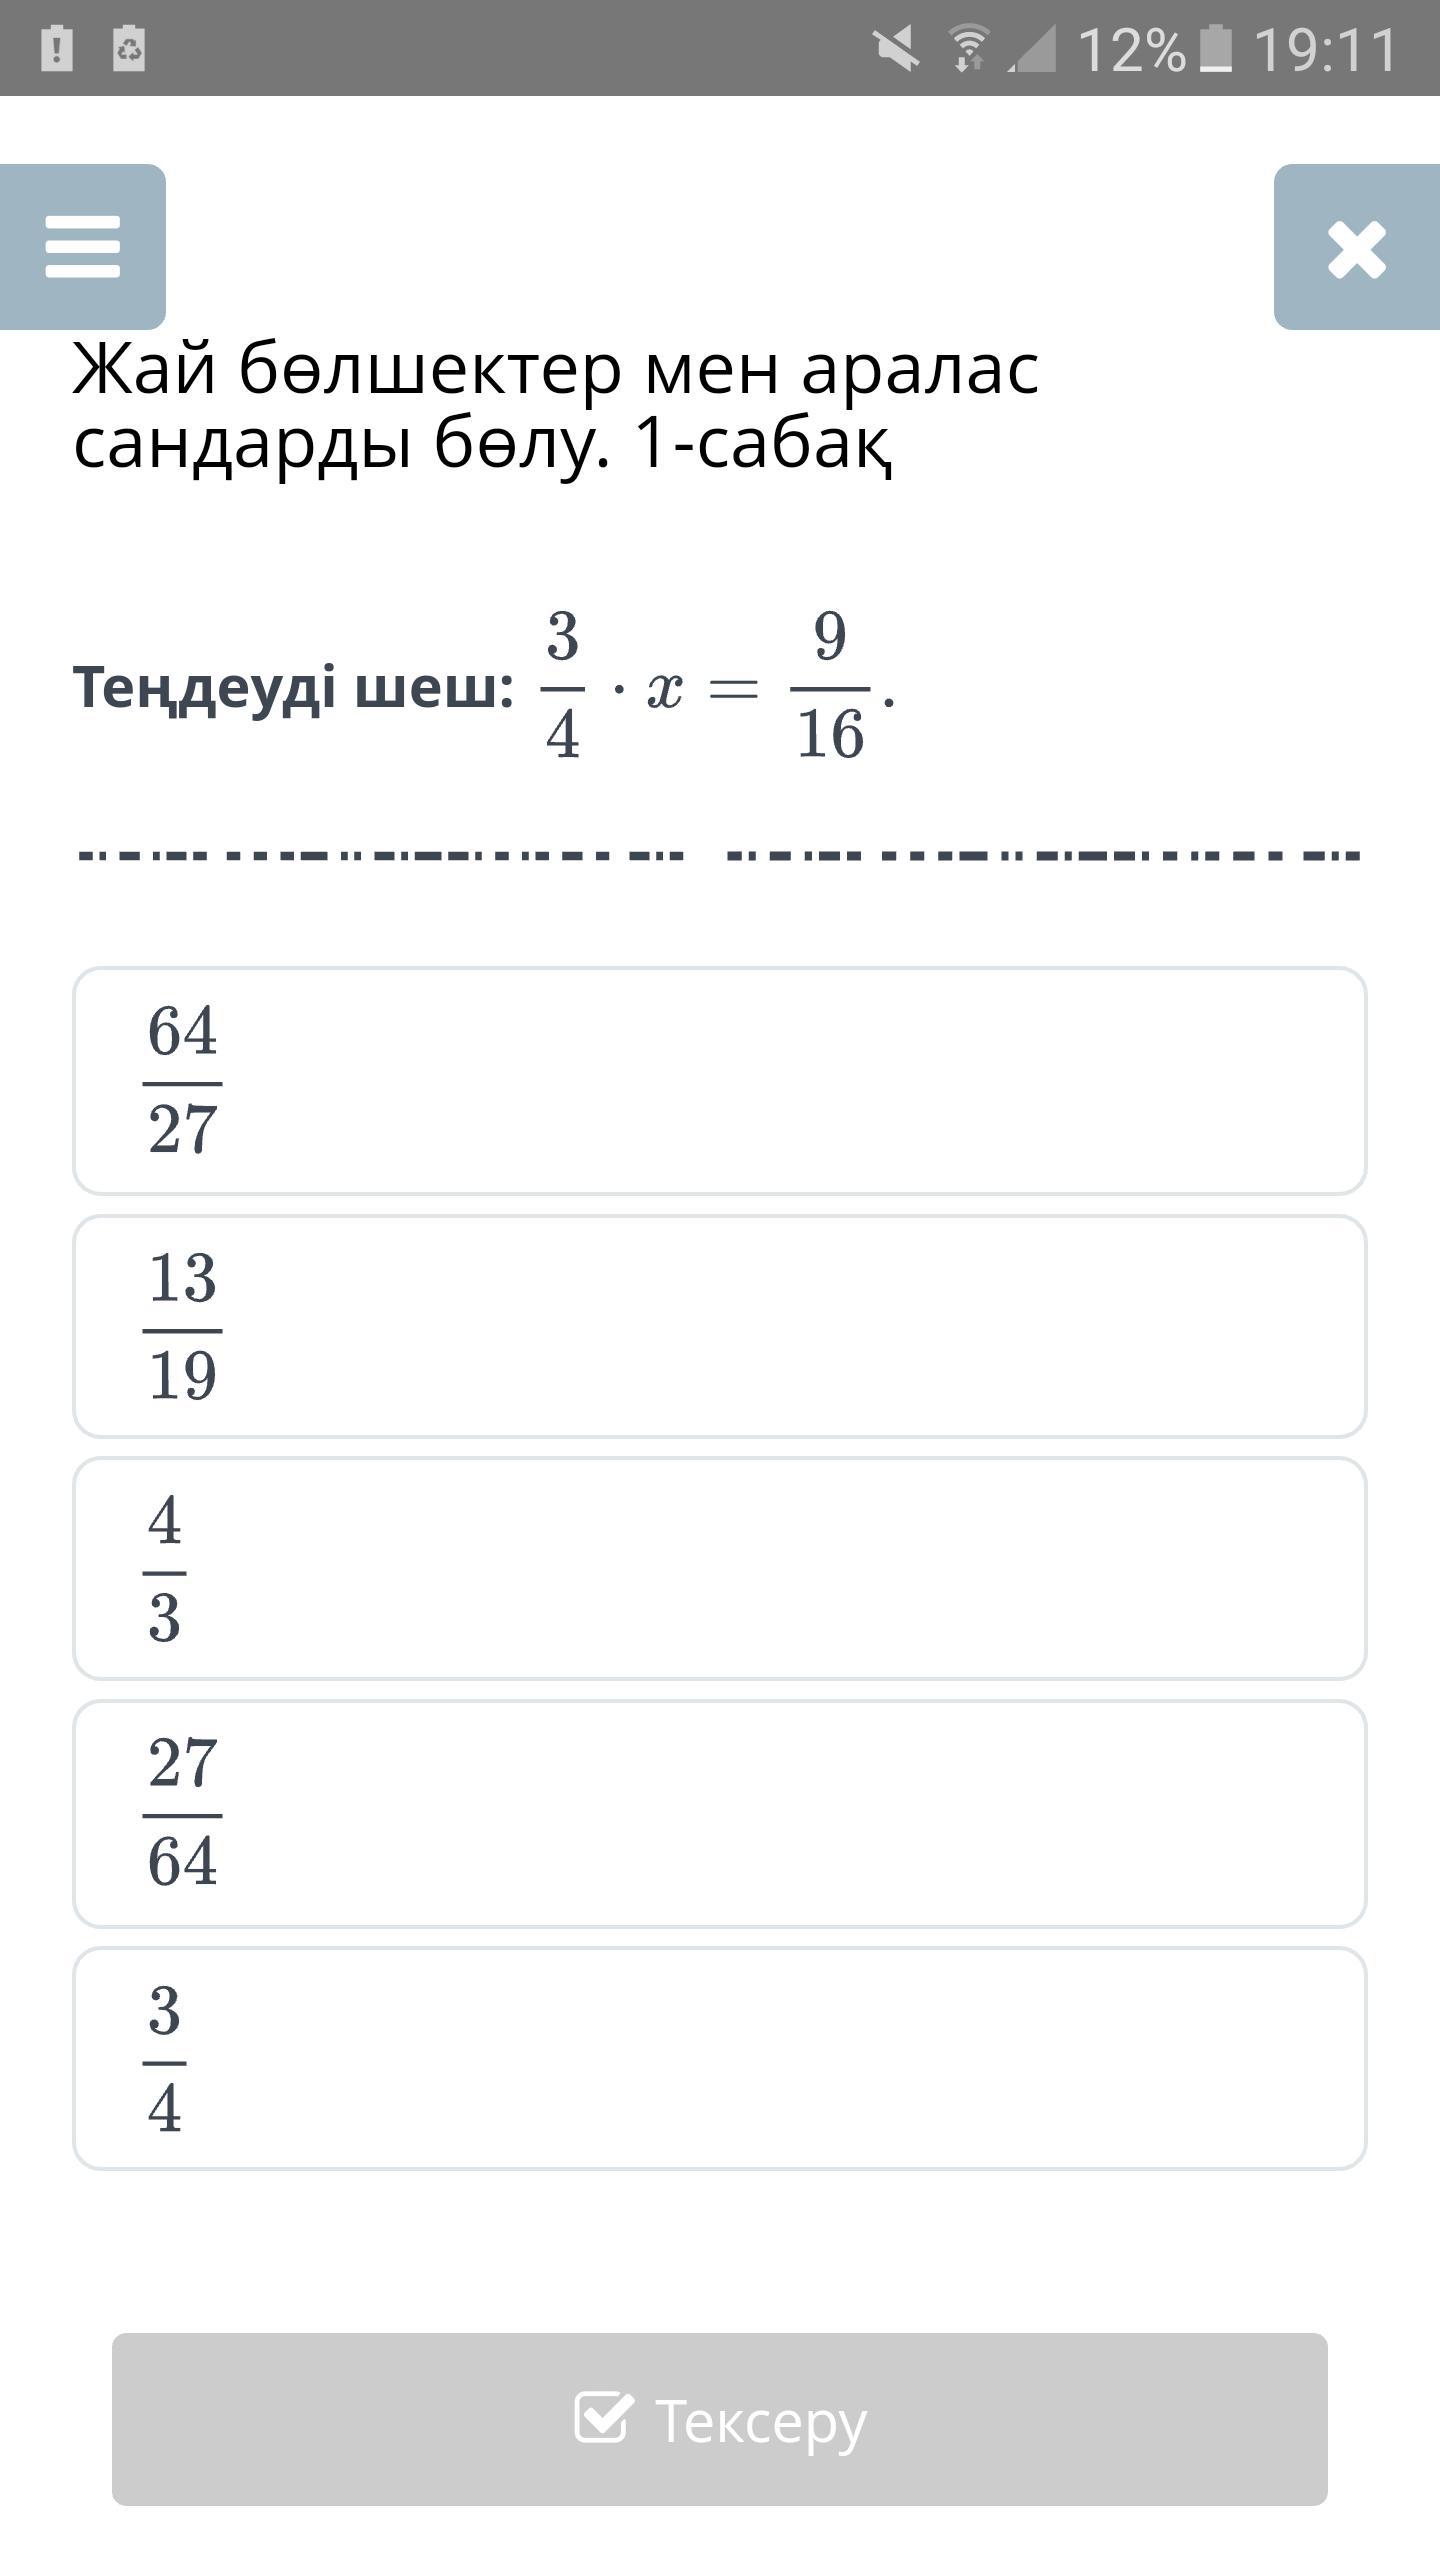
Task: Tap the alert notification icon
Action: pos(57,49)
